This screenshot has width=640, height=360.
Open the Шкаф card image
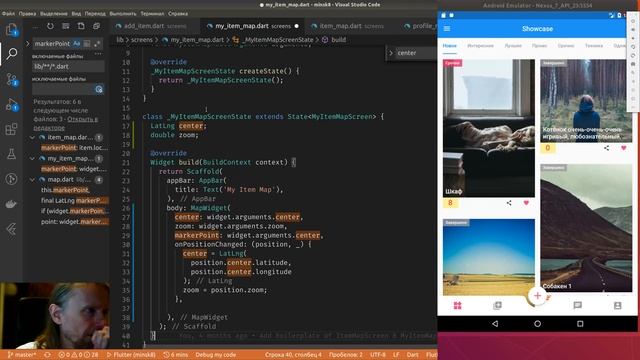tap(489, 128)
